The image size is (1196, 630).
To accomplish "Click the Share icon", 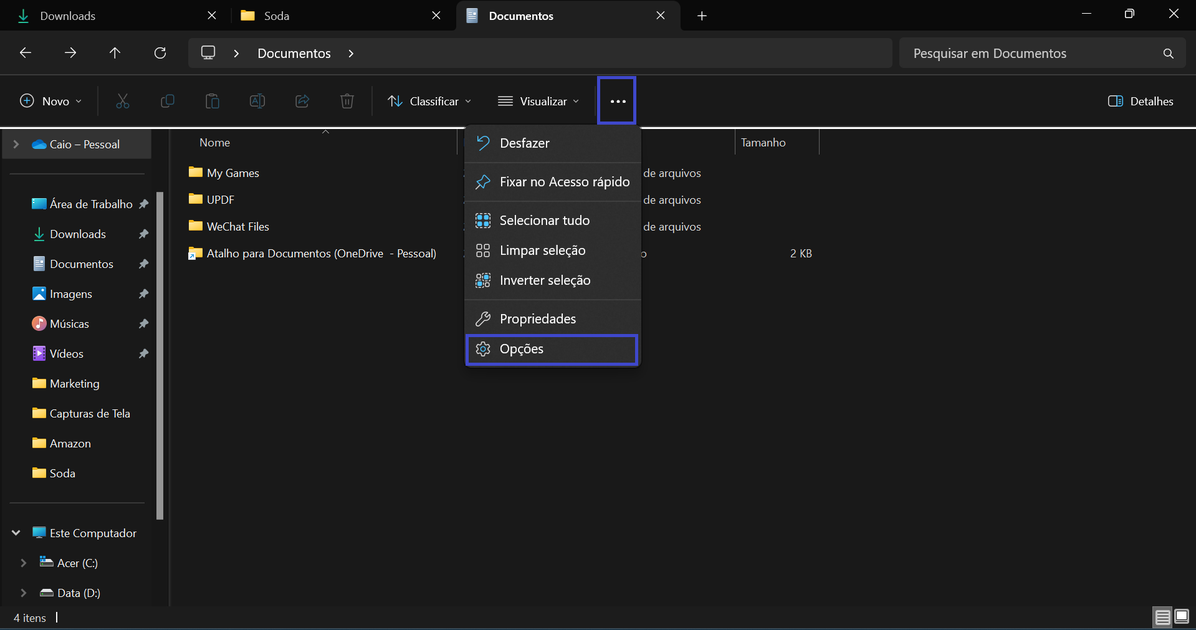I will click(302, 101).
